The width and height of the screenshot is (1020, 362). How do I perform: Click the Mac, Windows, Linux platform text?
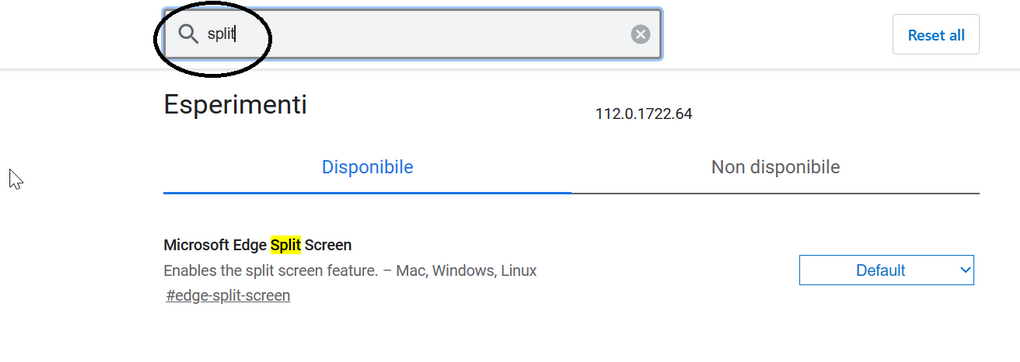[466, 271]
